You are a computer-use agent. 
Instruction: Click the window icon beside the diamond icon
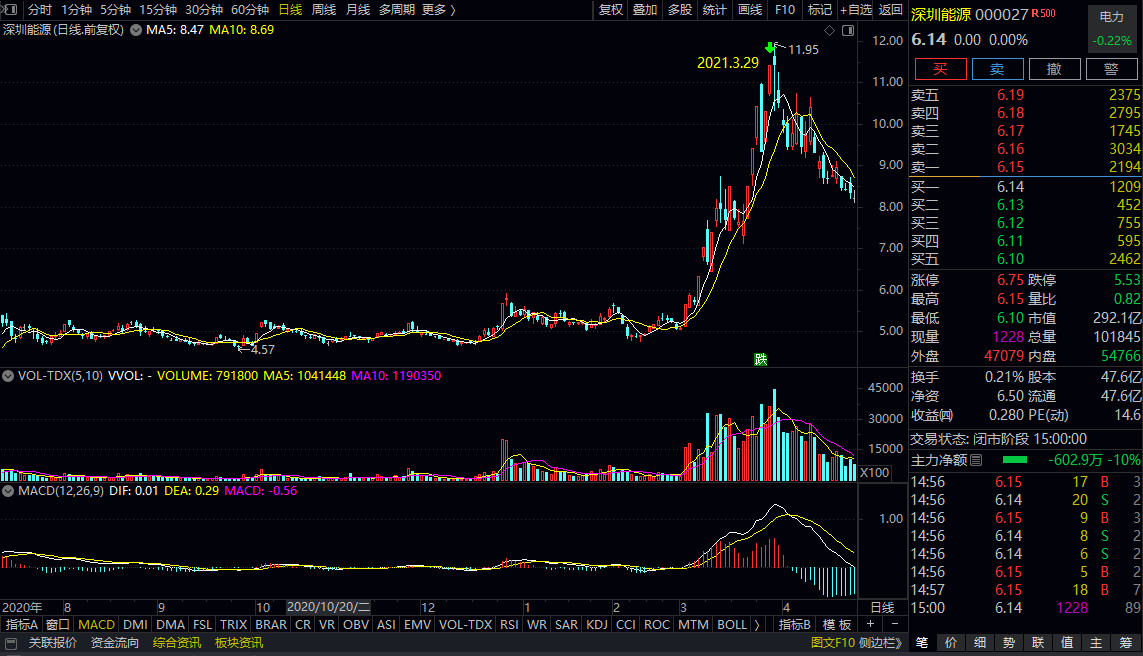click(848, 31)
